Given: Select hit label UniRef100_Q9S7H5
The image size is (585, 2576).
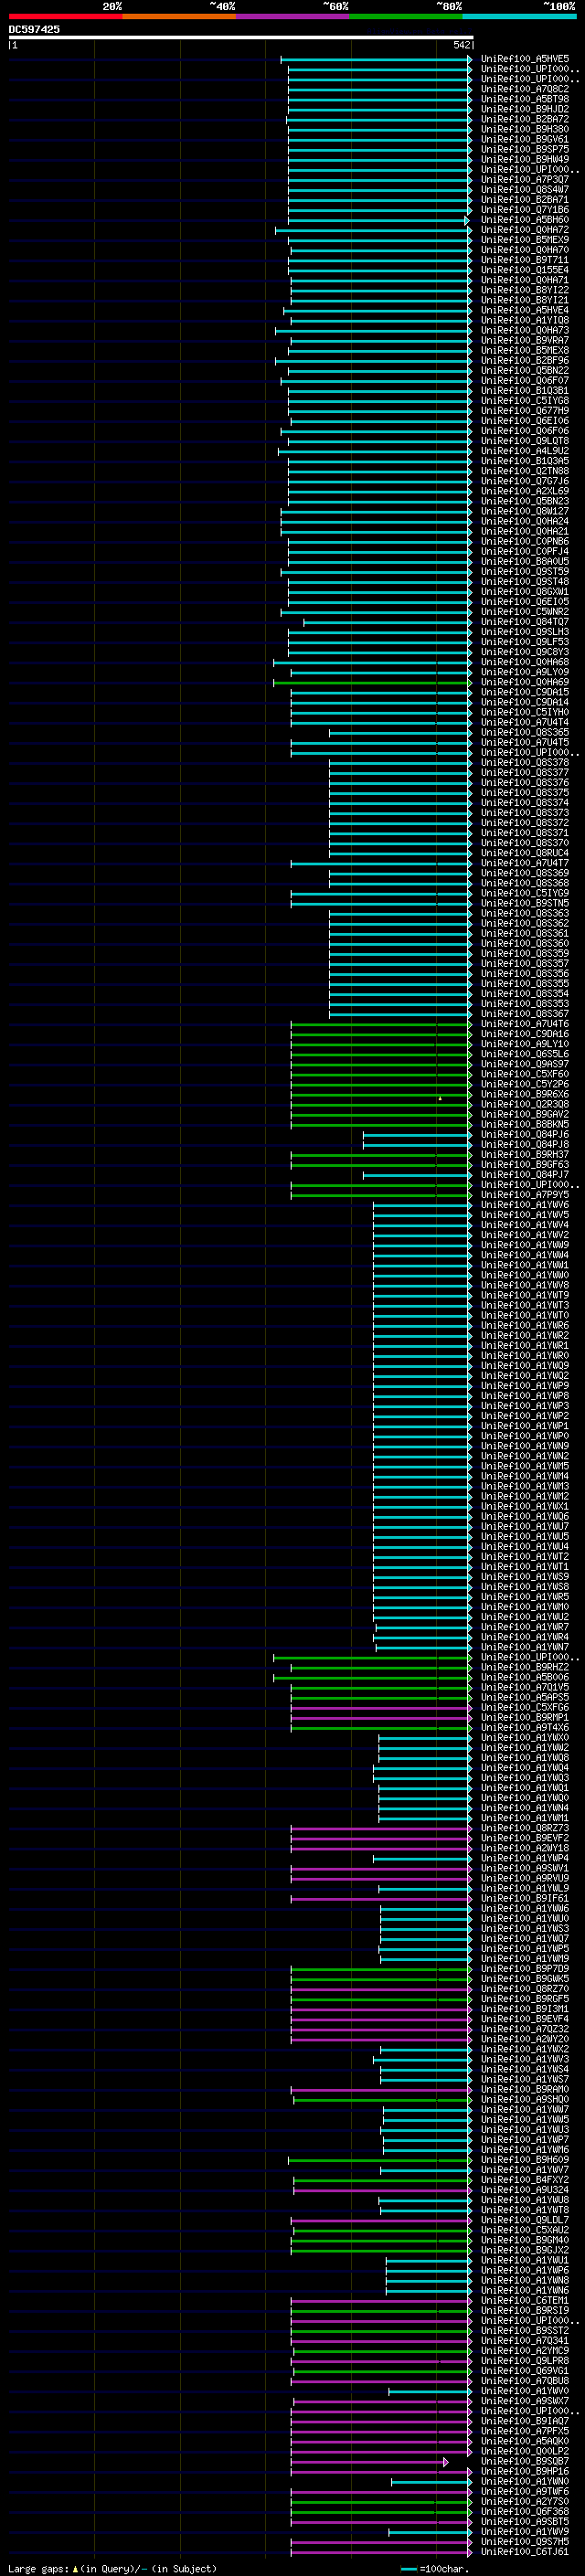Looking at the screenshot, I should pyautogui.click(x=525, y=2541).
